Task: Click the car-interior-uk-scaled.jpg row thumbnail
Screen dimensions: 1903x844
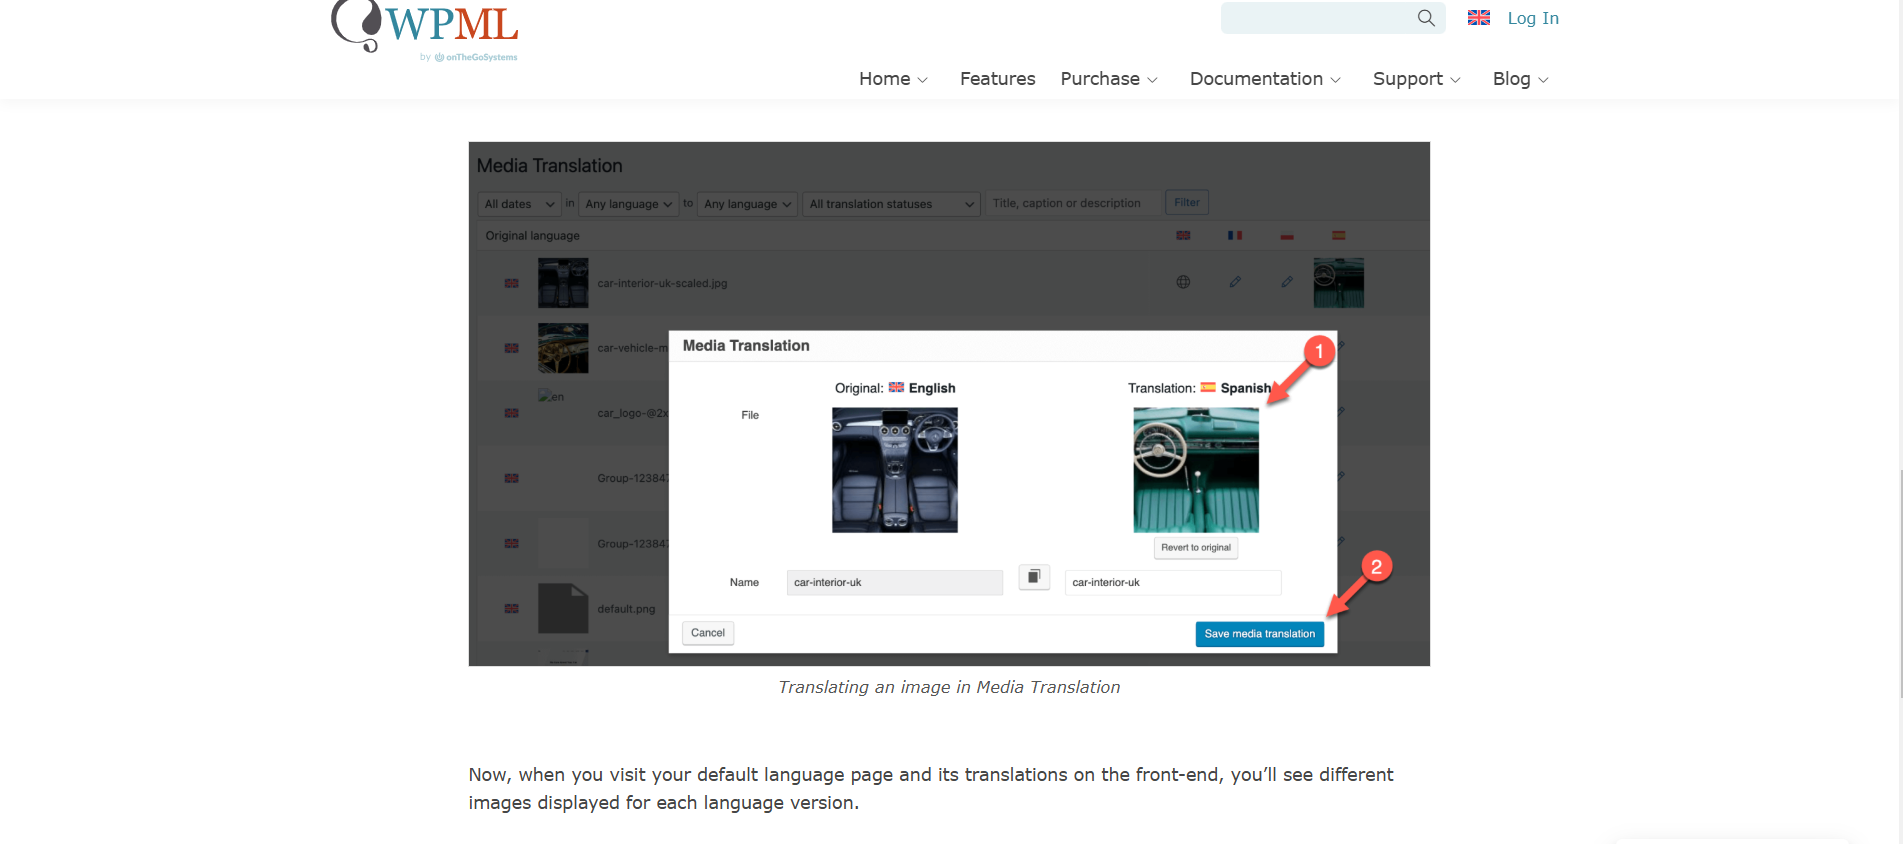Action: (x=563, y=283)
